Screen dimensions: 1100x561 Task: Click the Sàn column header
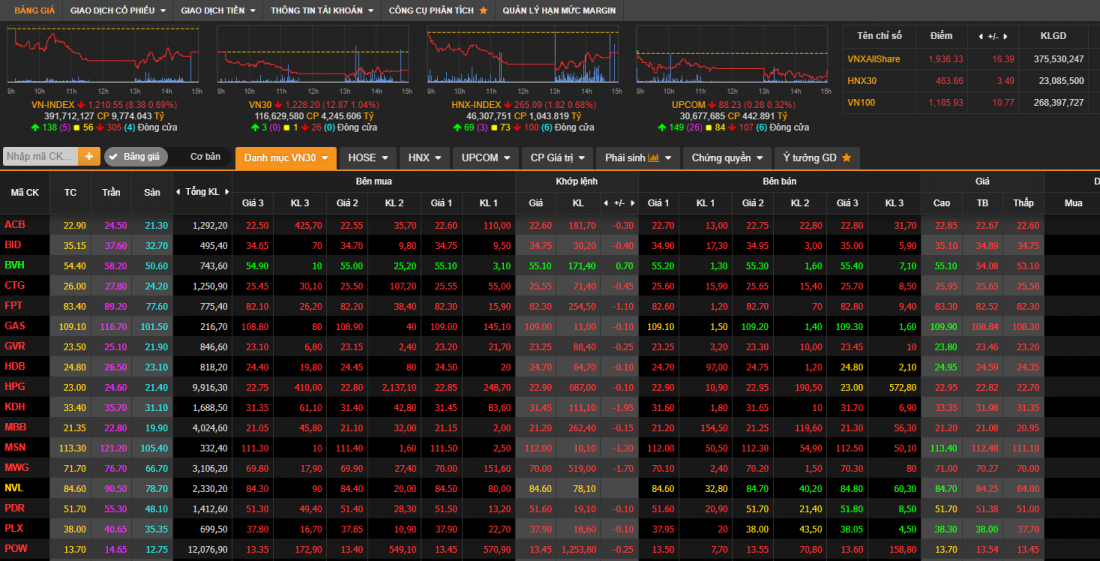point(152,192)
